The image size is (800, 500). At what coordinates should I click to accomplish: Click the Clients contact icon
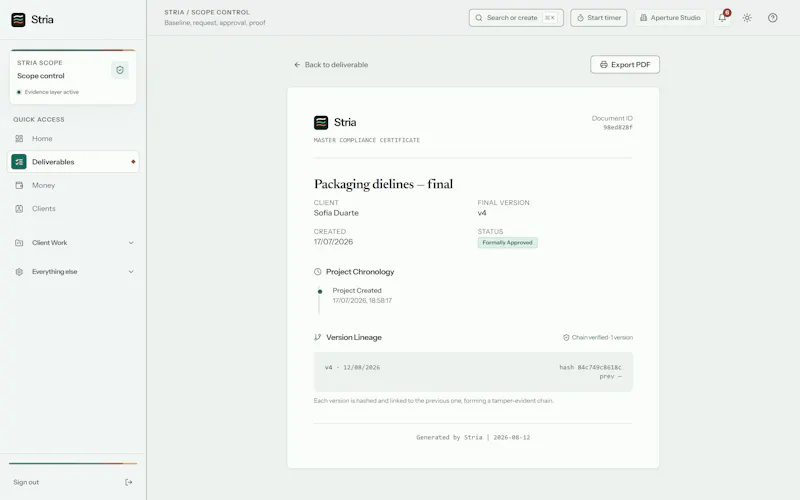click(x=19, y=209)
